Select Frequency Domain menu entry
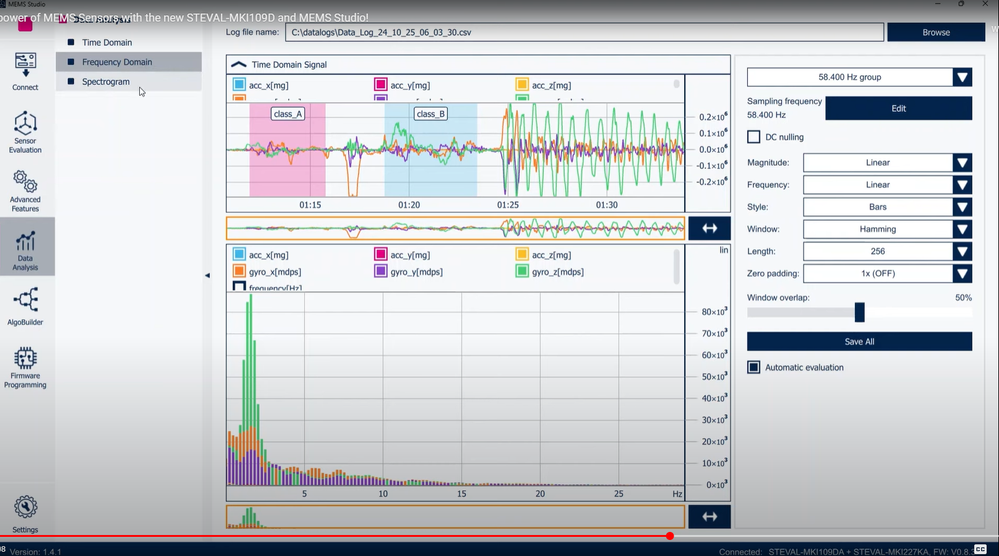 point(129,62)
